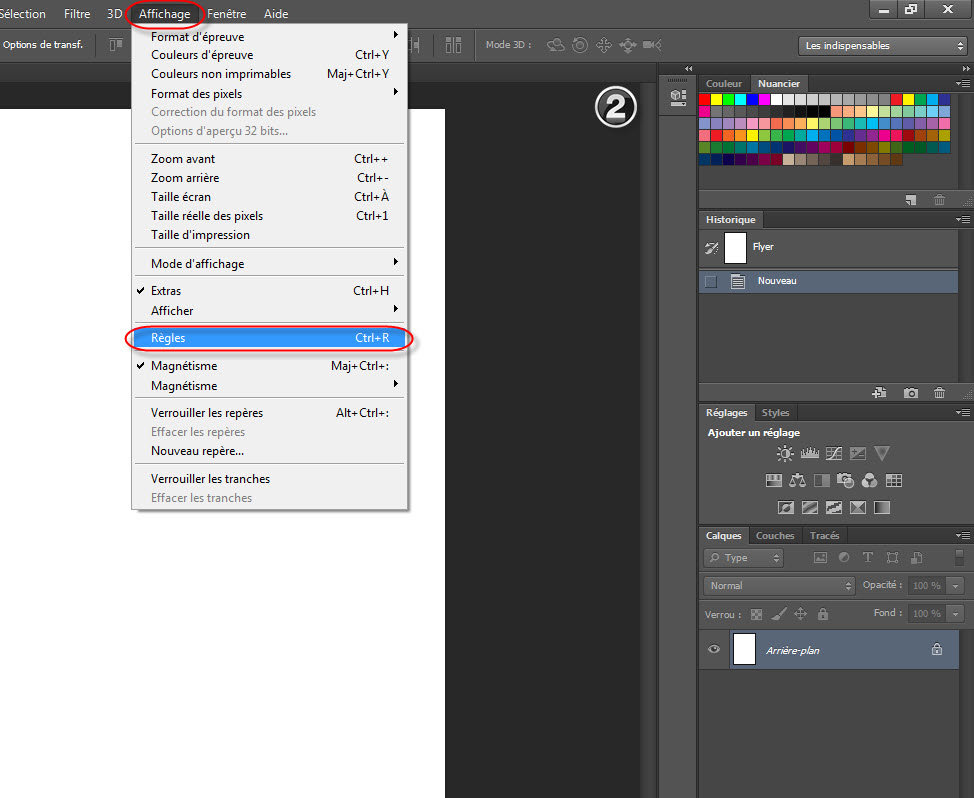Create new document from current history state
The height and width of the screenshot is (798, 974).
[879, 392]
